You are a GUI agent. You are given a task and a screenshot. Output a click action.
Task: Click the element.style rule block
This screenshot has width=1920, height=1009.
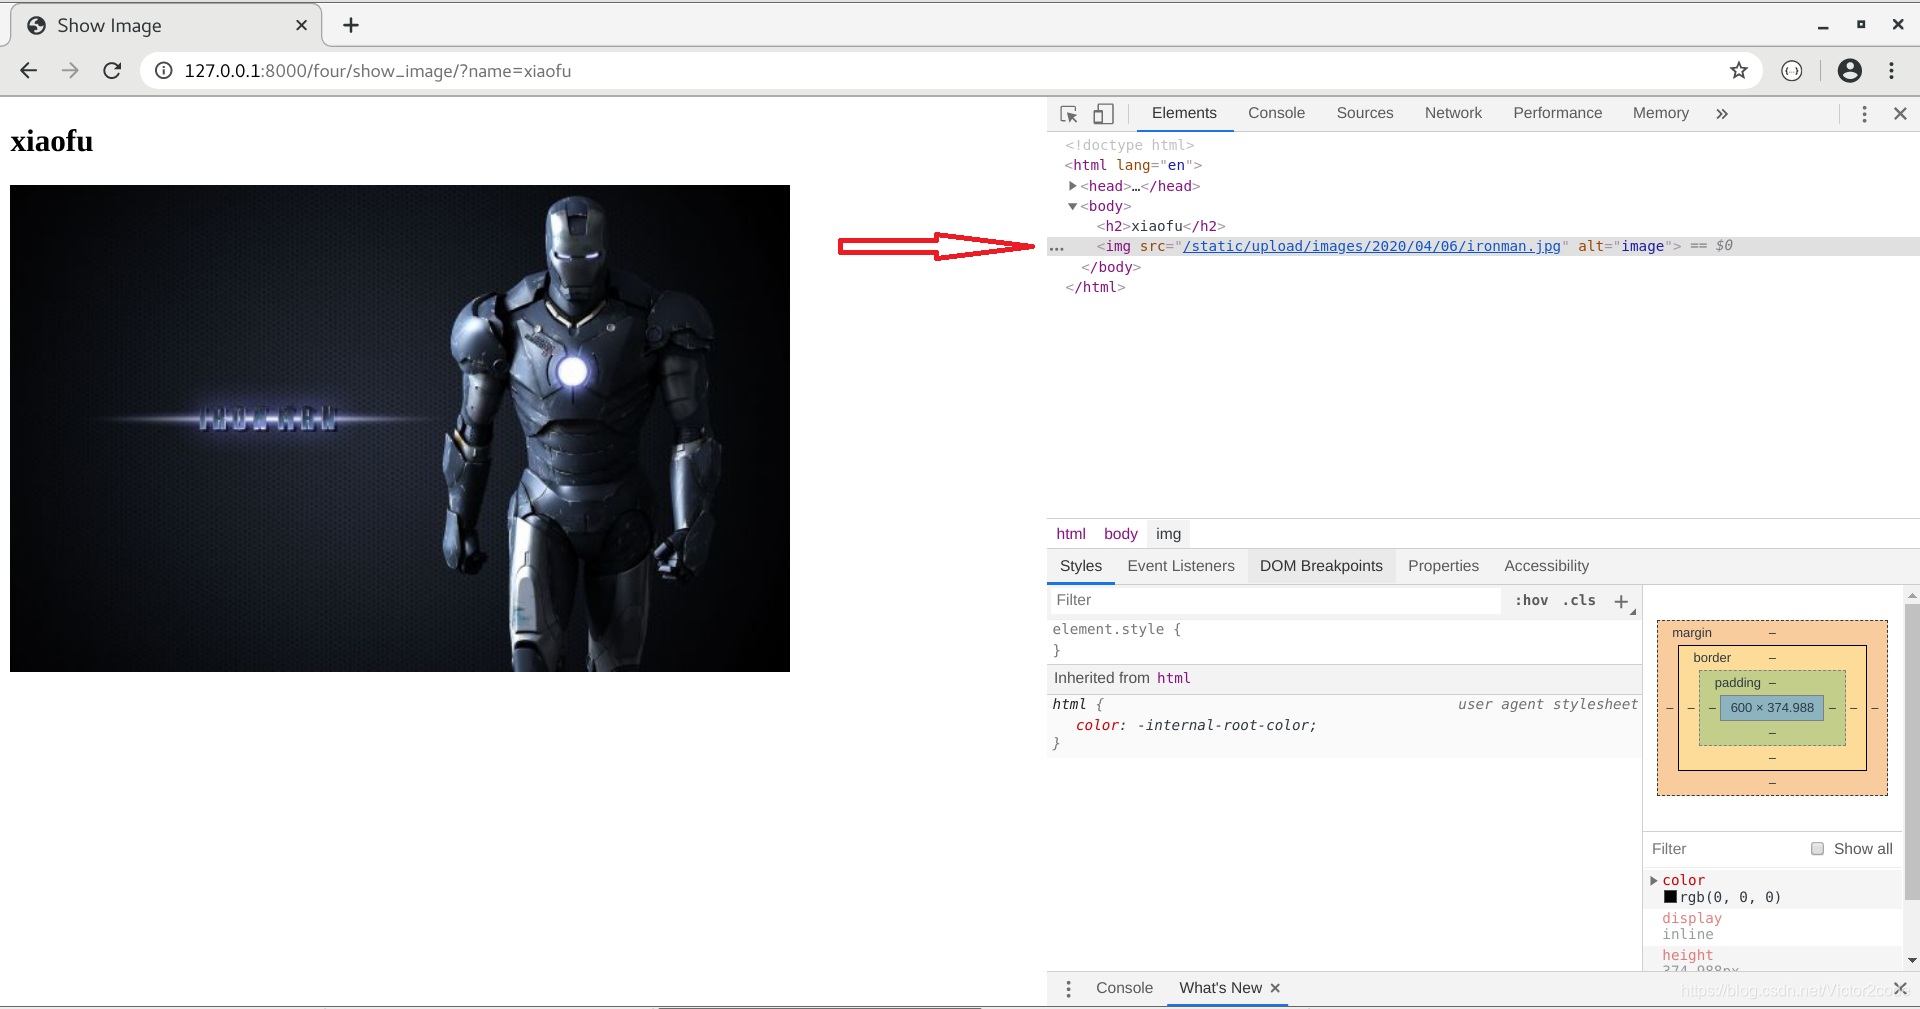pyautogui.click(x=1343, y=639)
